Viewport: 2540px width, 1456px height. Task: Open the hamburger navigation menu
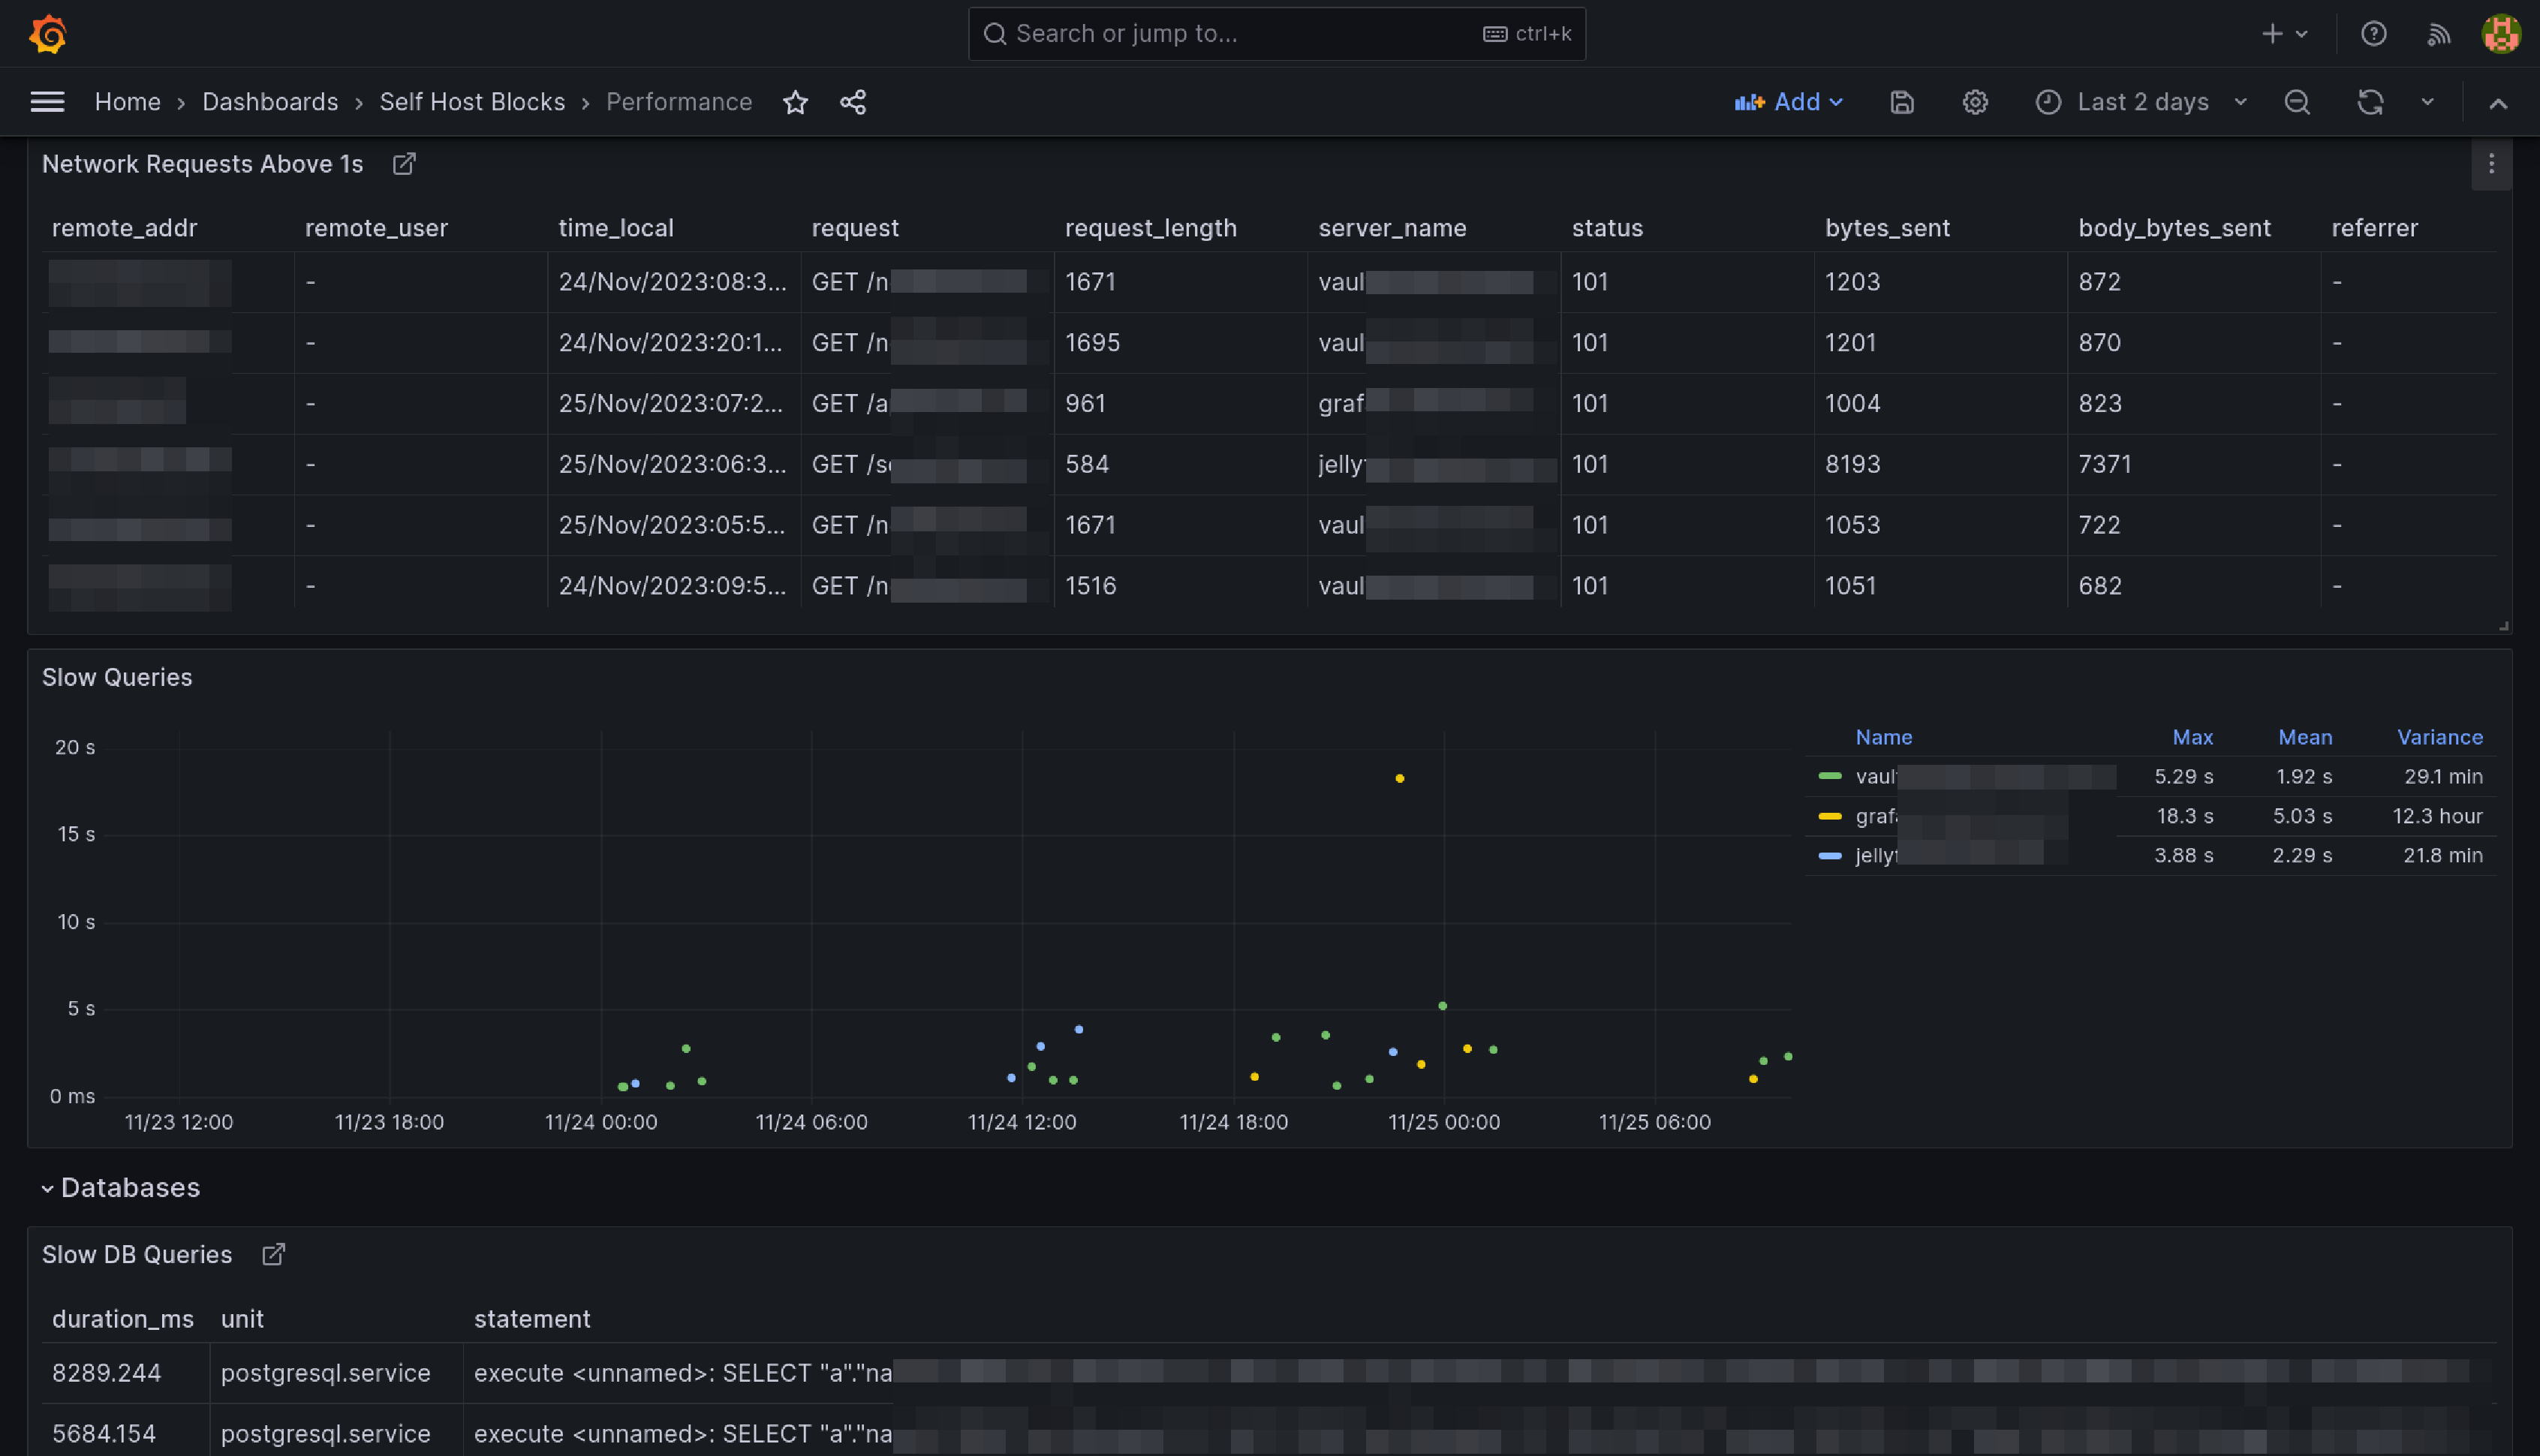coord(47,101)
